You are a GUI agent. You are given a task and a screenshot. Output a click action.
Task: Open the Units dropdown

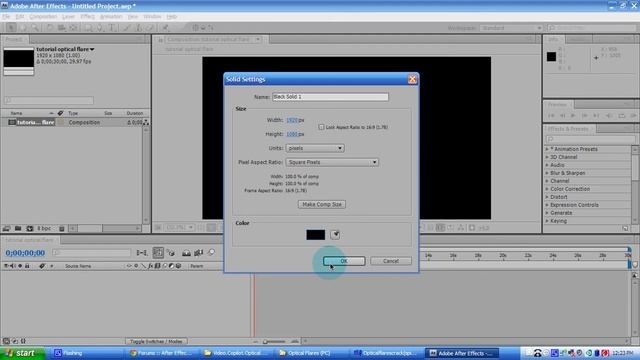tap(315, 148)
